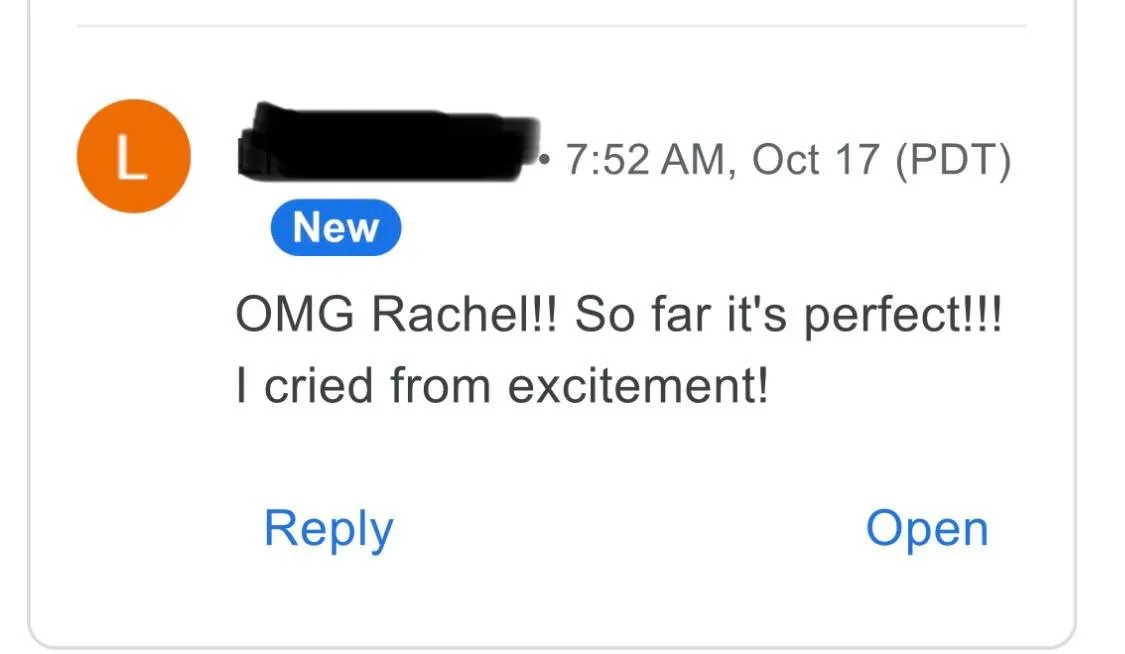Click the word perfect!!! in the message
Image resolution: width=1125 pixels, height=654 pixels.
pos(903,316)
